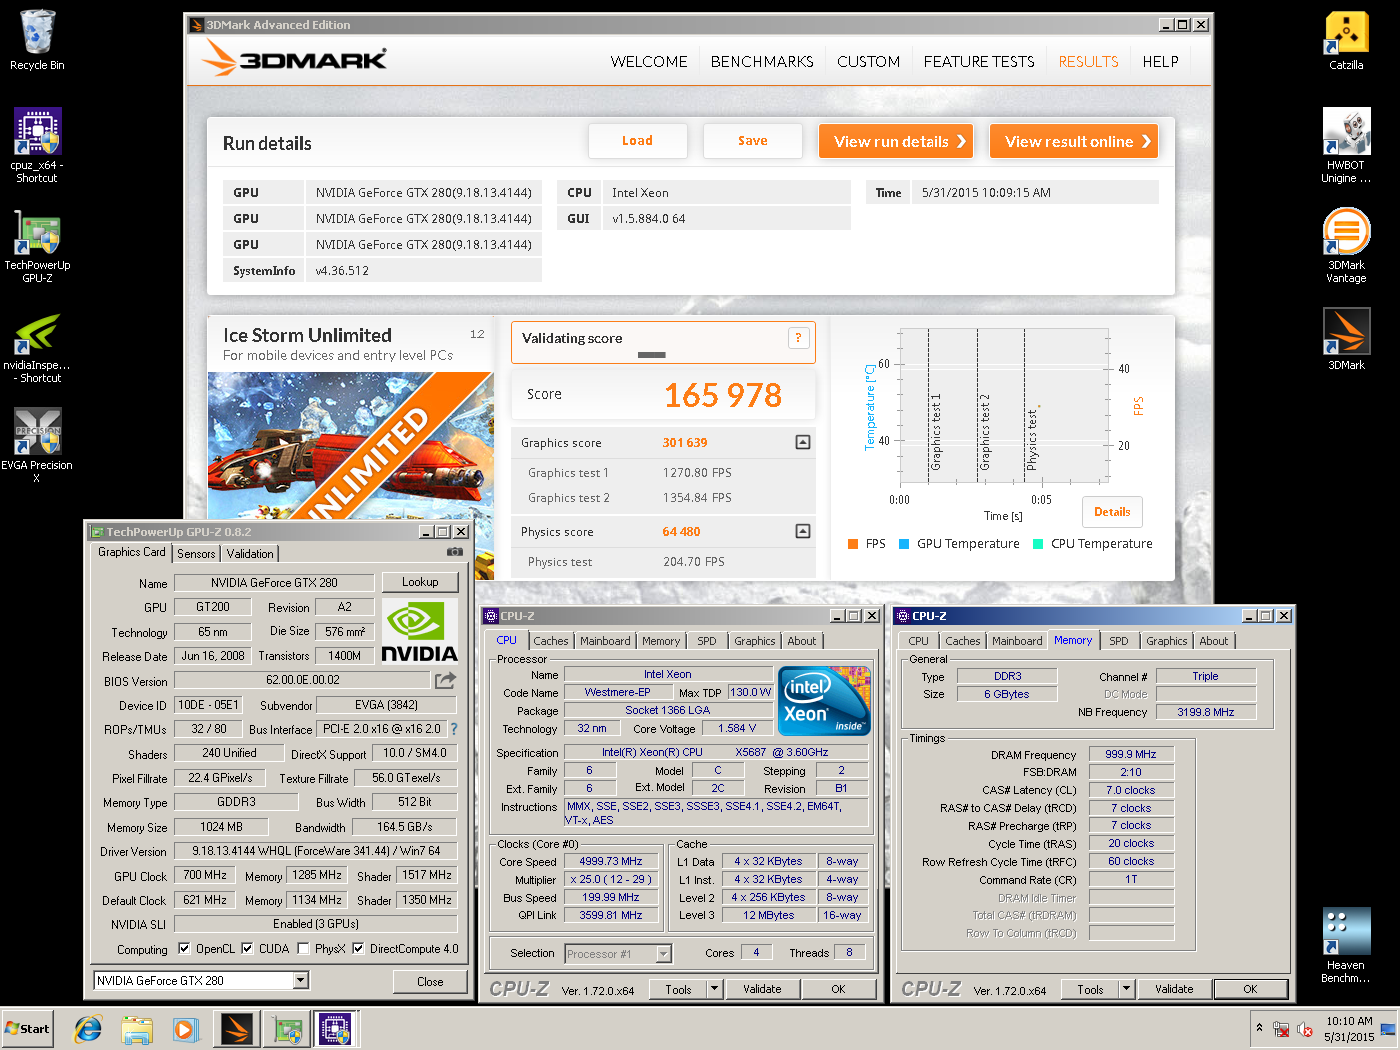Click OK in right CPU-Z window

tap(1250, 989)
